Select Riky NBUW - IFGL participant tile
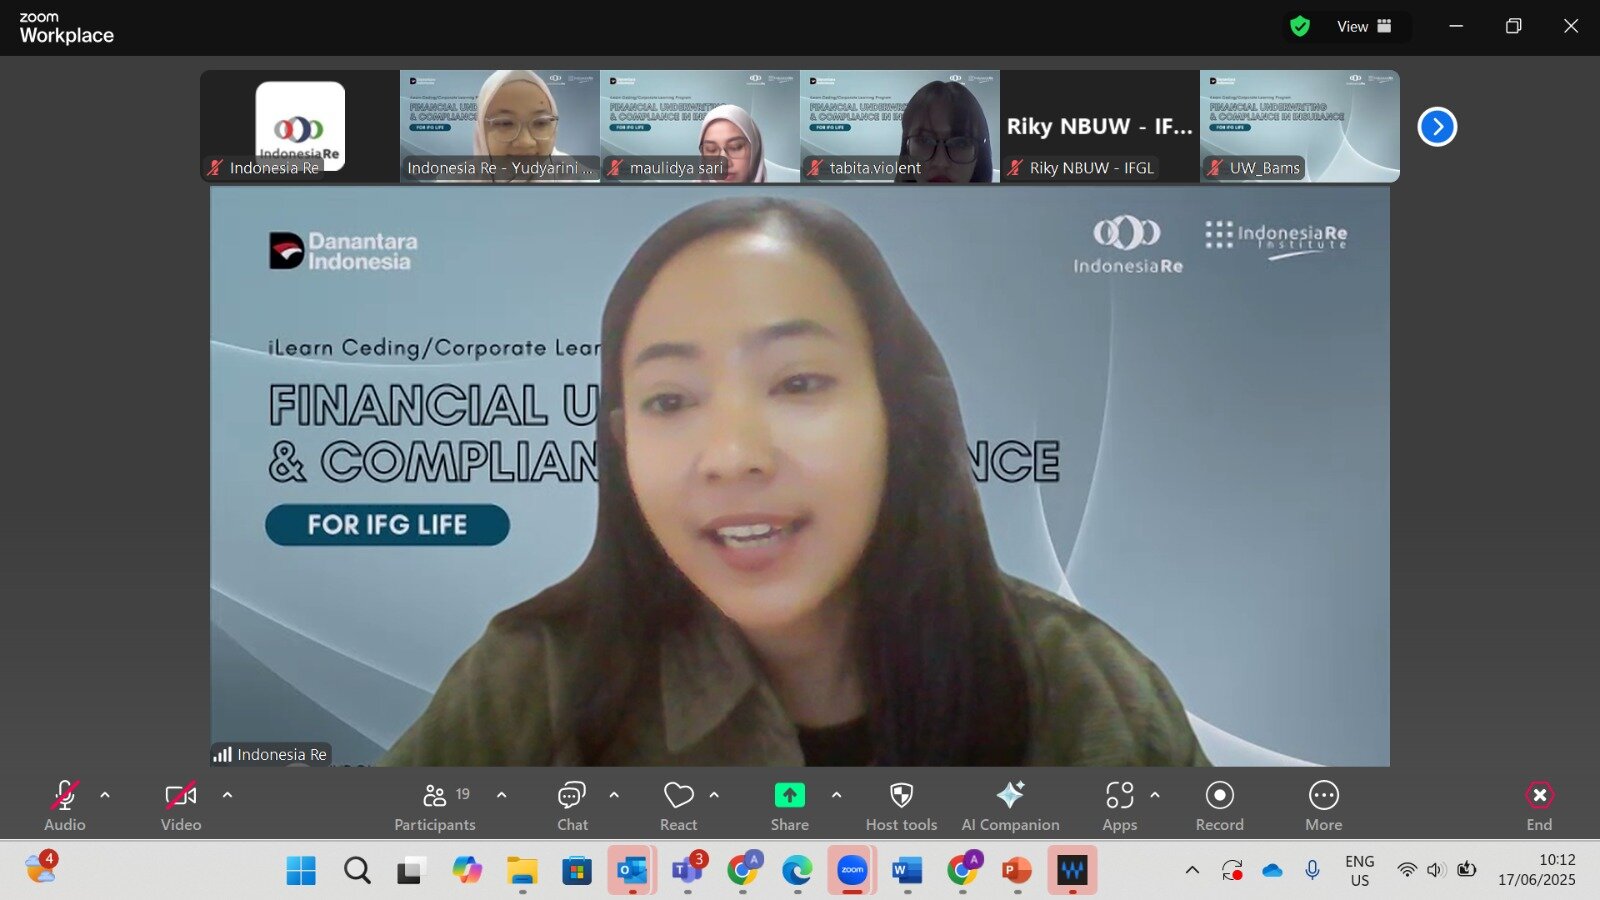1600x900 pixels. (x=1100, y=126)
